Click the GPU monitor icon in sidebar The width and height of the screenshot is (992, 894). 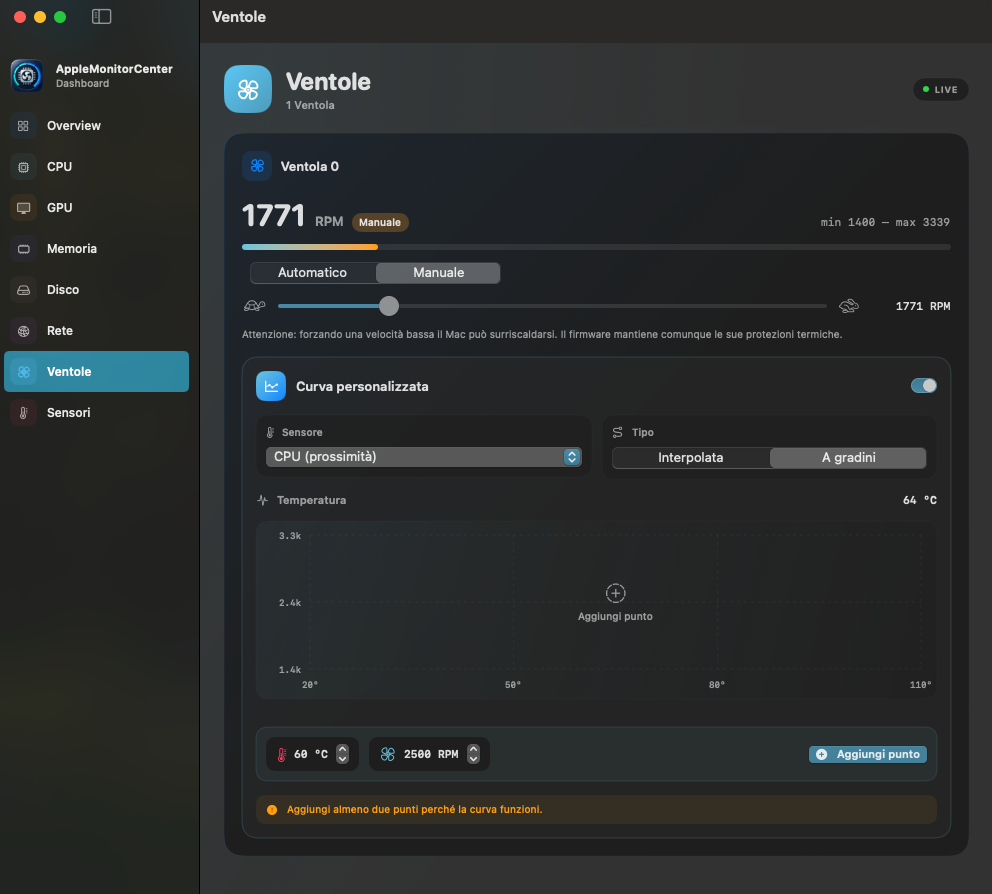tap(23, 208)
